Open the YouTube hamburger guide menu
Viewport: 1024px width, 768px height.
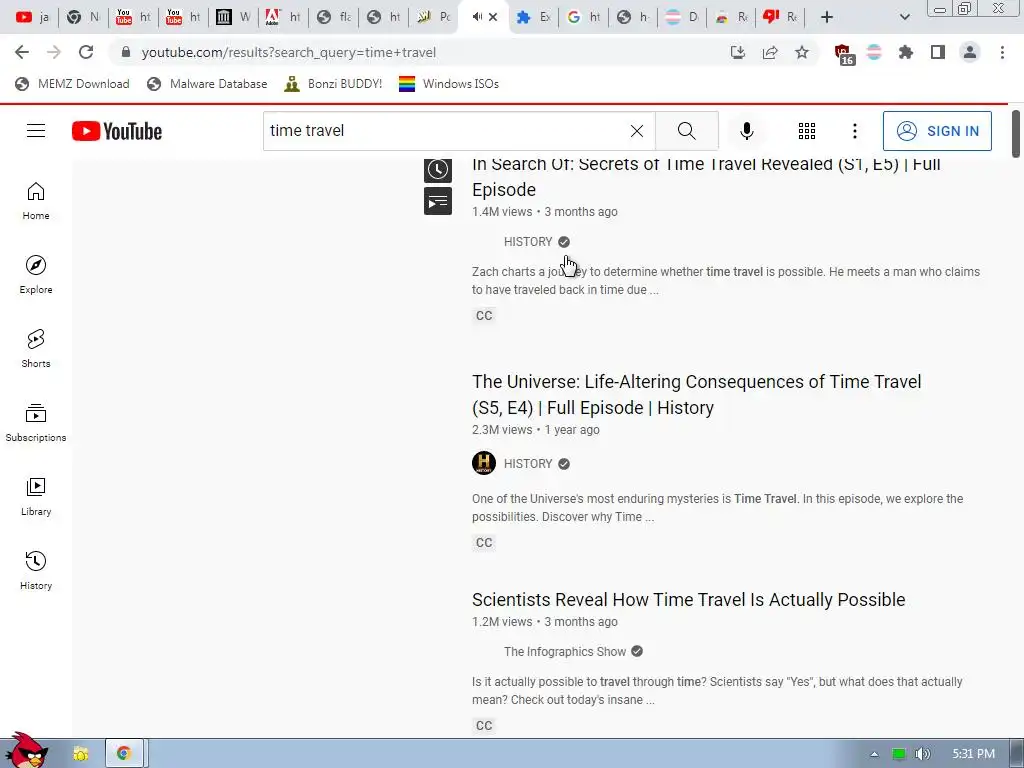click(x=36, y=131)
